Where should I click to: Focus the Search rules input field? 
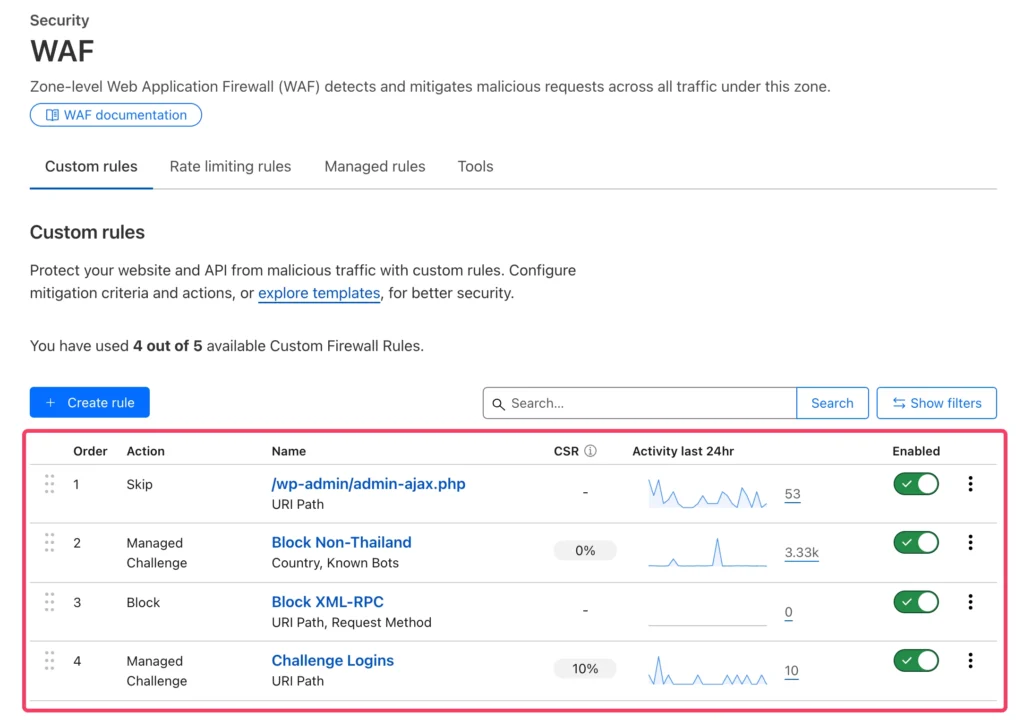[639, 403]
